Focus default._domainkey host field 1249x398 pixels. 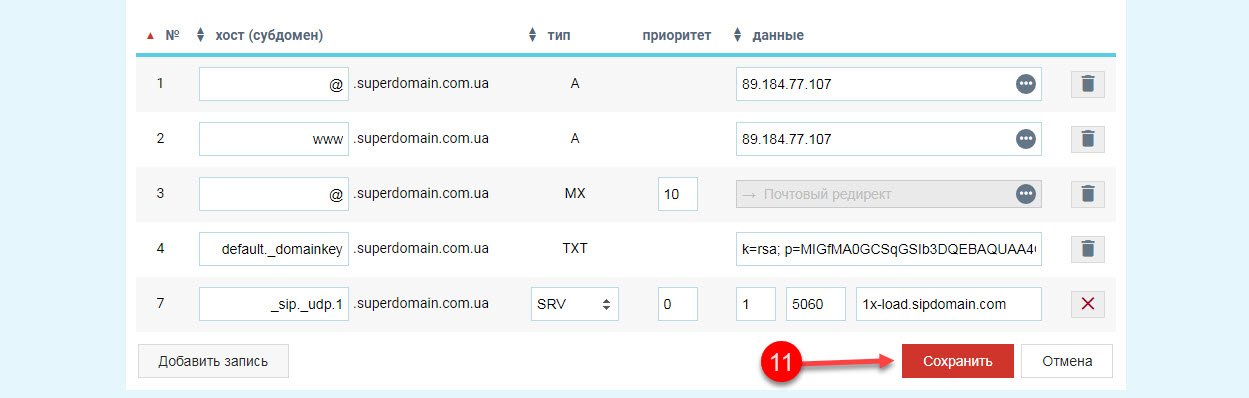[274, 249]
